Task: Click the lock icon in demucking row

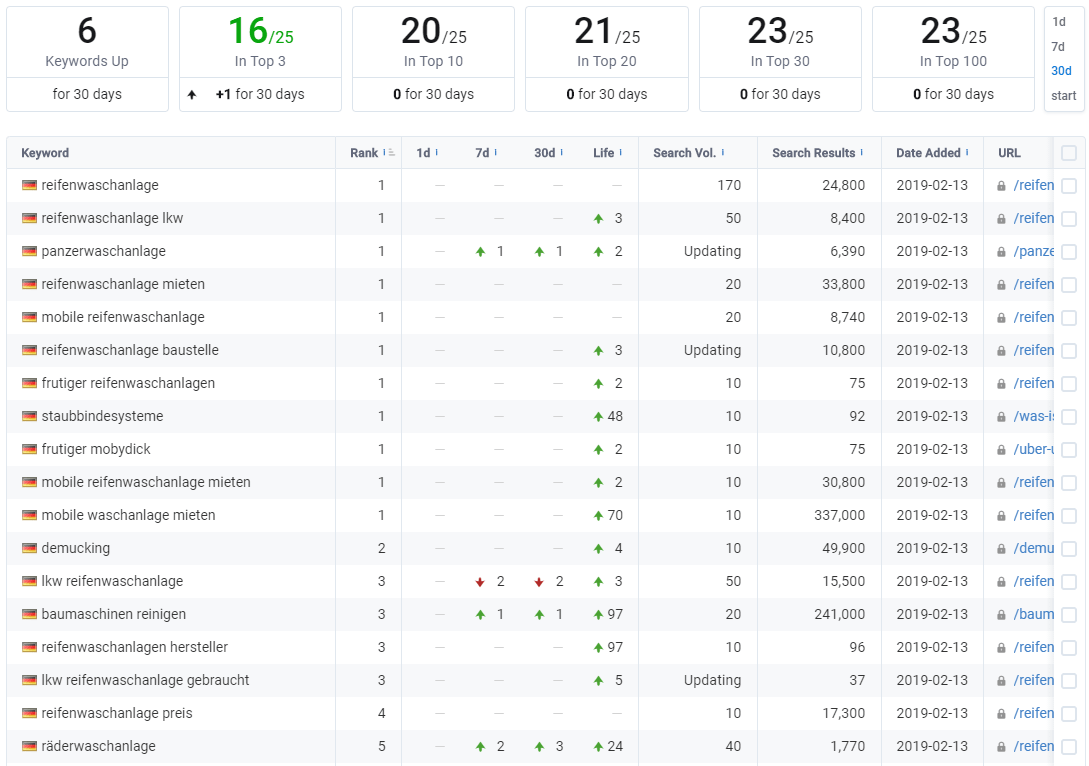Action: [x=1001, y=549]
